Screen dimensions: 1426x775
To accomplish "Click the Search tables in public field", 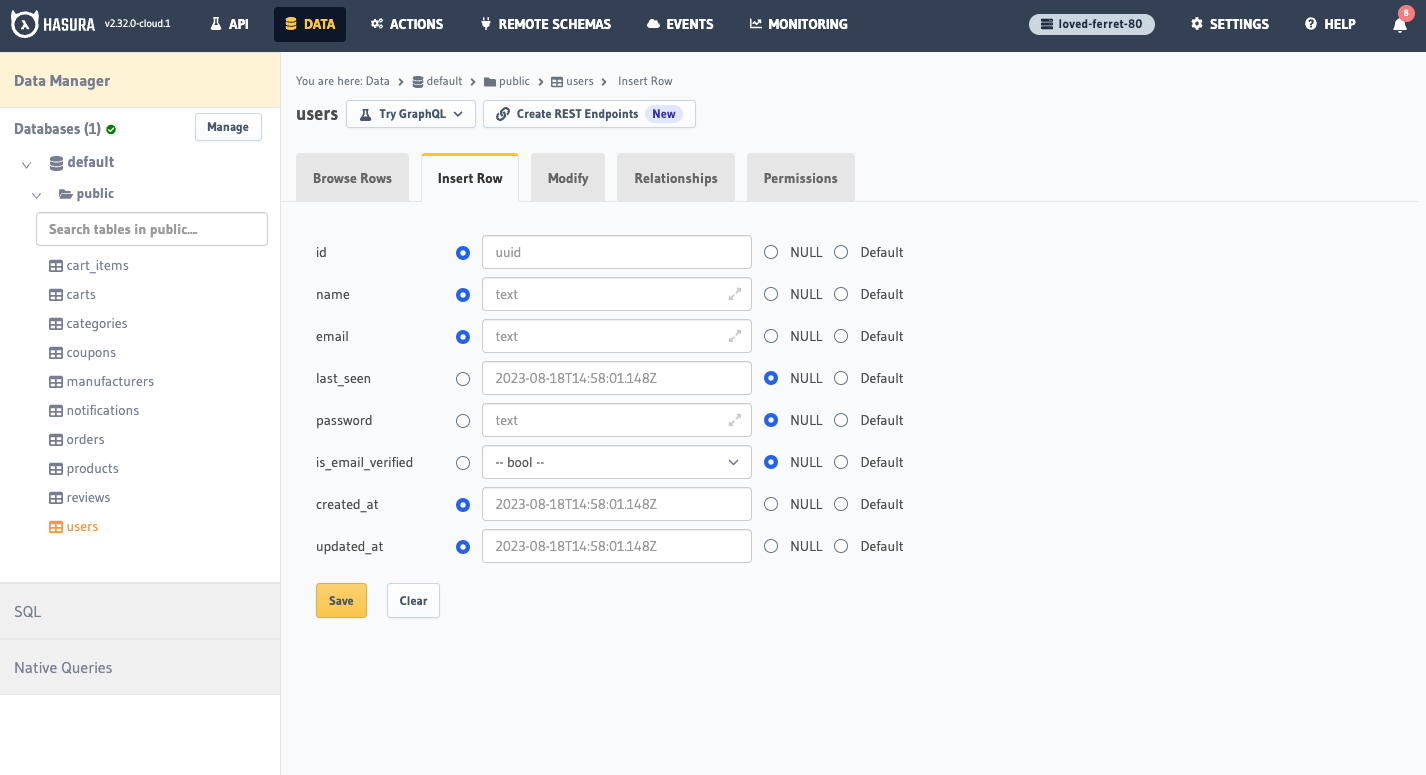I will [152, 229].
